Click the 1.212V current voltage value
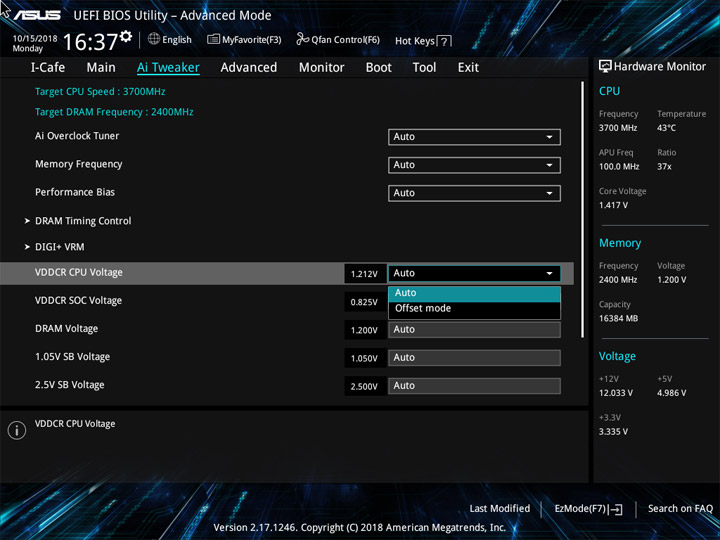The height and width of the screenshot is (540, 720). (x=365, y=274)
